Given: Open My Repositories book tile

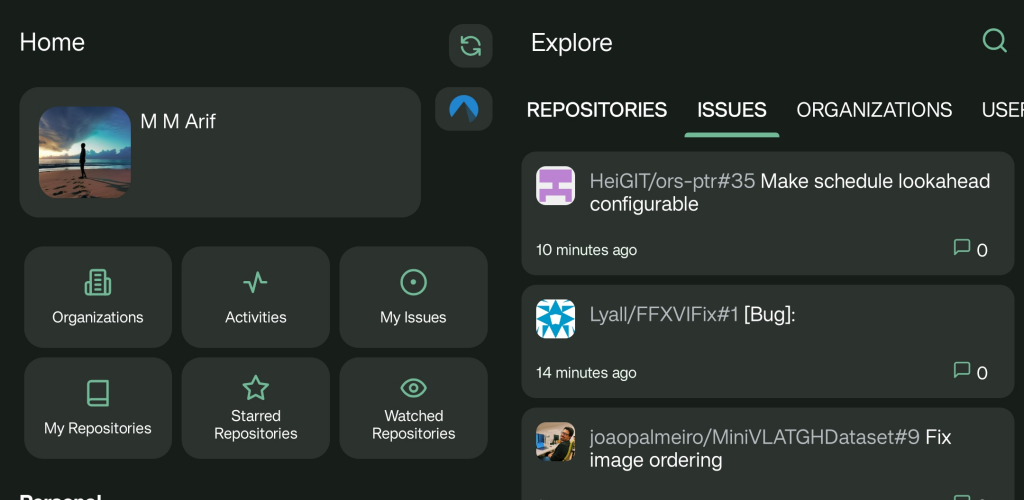Looking at the screenshot, I should click(98, 408).
